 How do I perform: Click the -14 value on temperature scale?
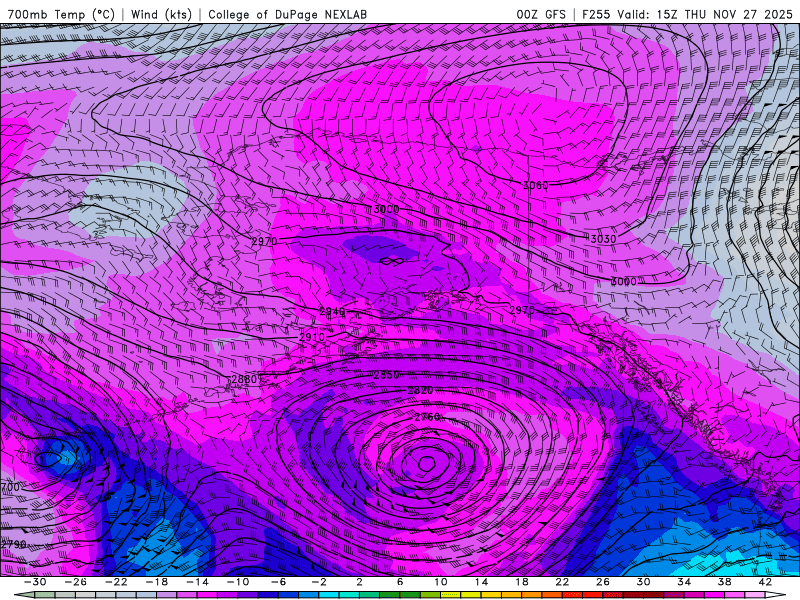point(197,582)
